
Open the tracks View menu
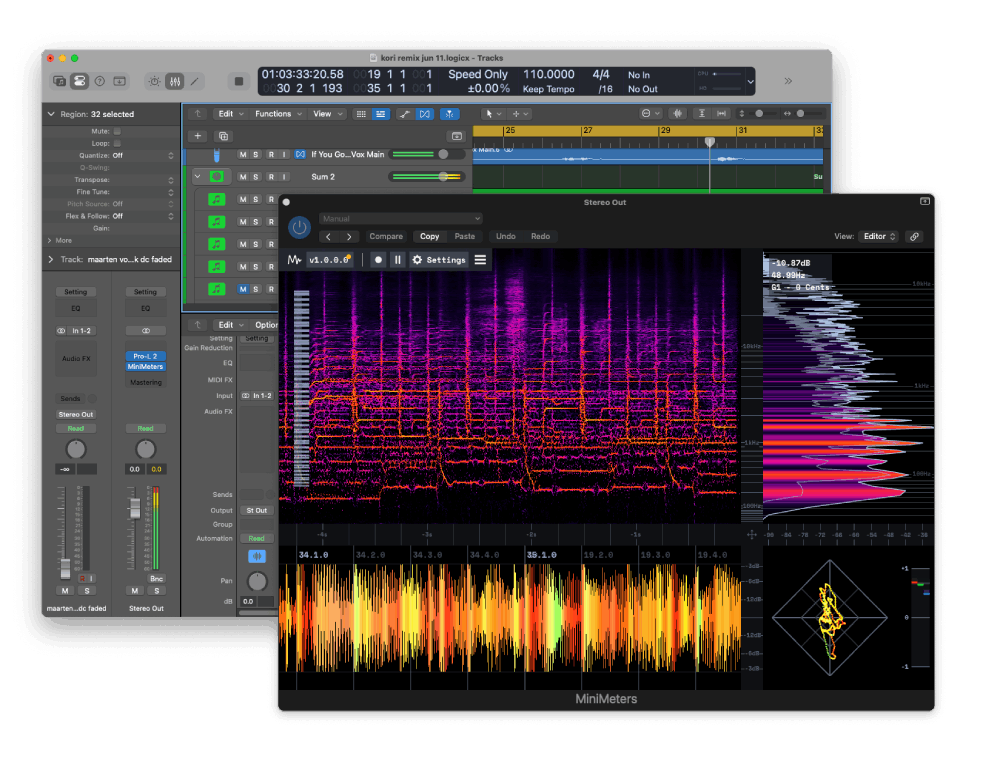click(x=328, y=114)
